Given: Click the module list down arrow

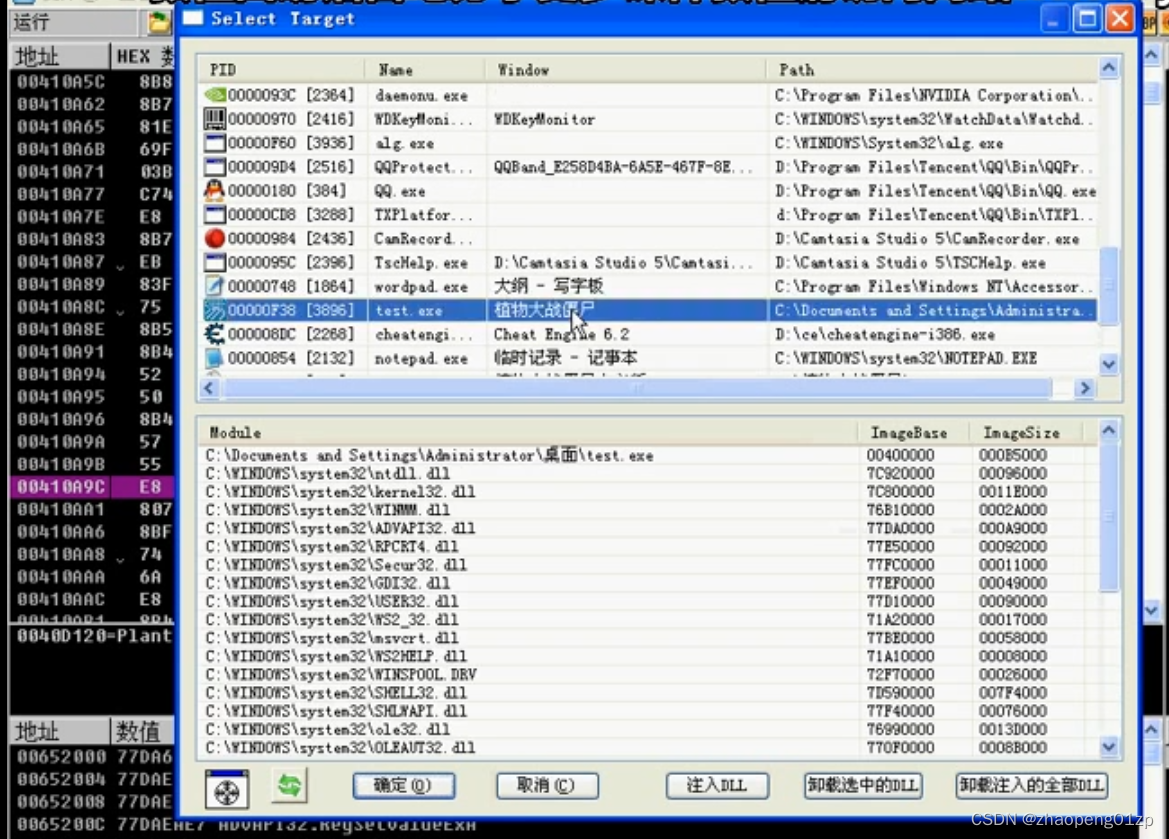Looking at the screenshot, I should (x=1109, y=747).
